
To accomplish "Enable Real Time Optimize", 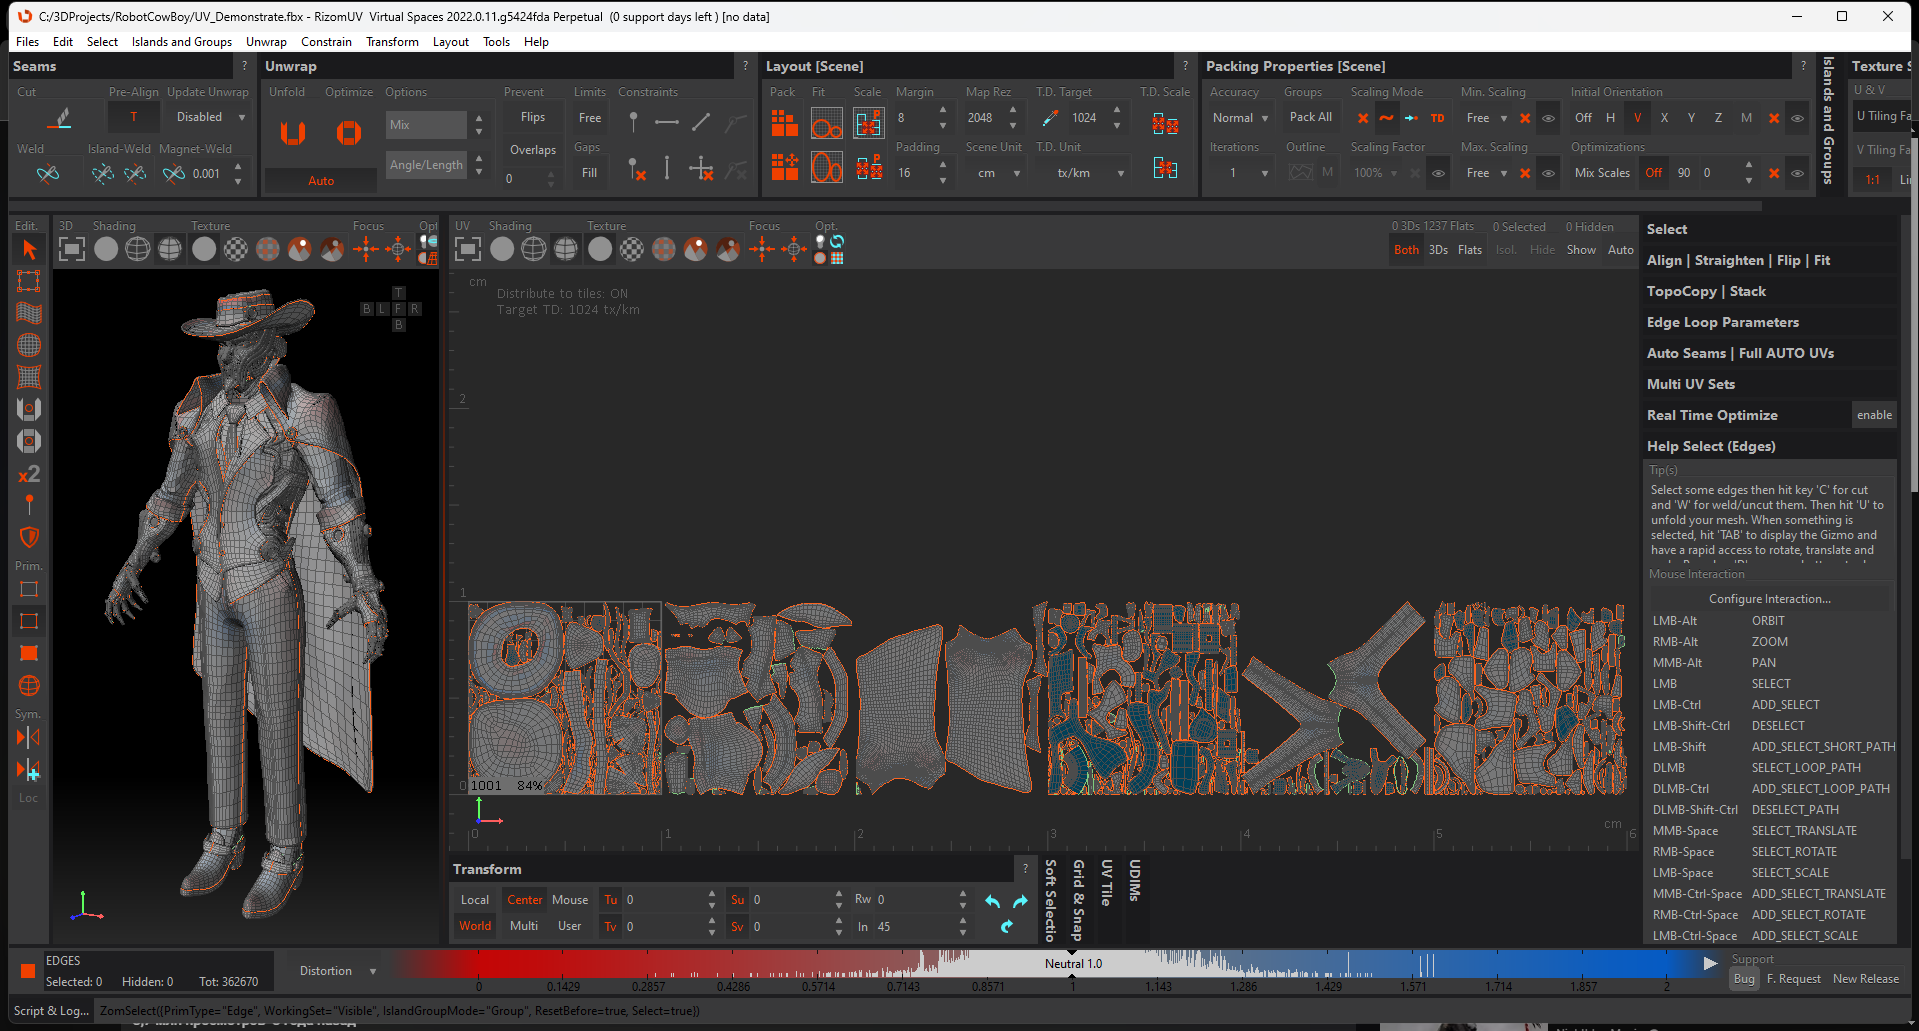I will click(x=1873, y=415).
